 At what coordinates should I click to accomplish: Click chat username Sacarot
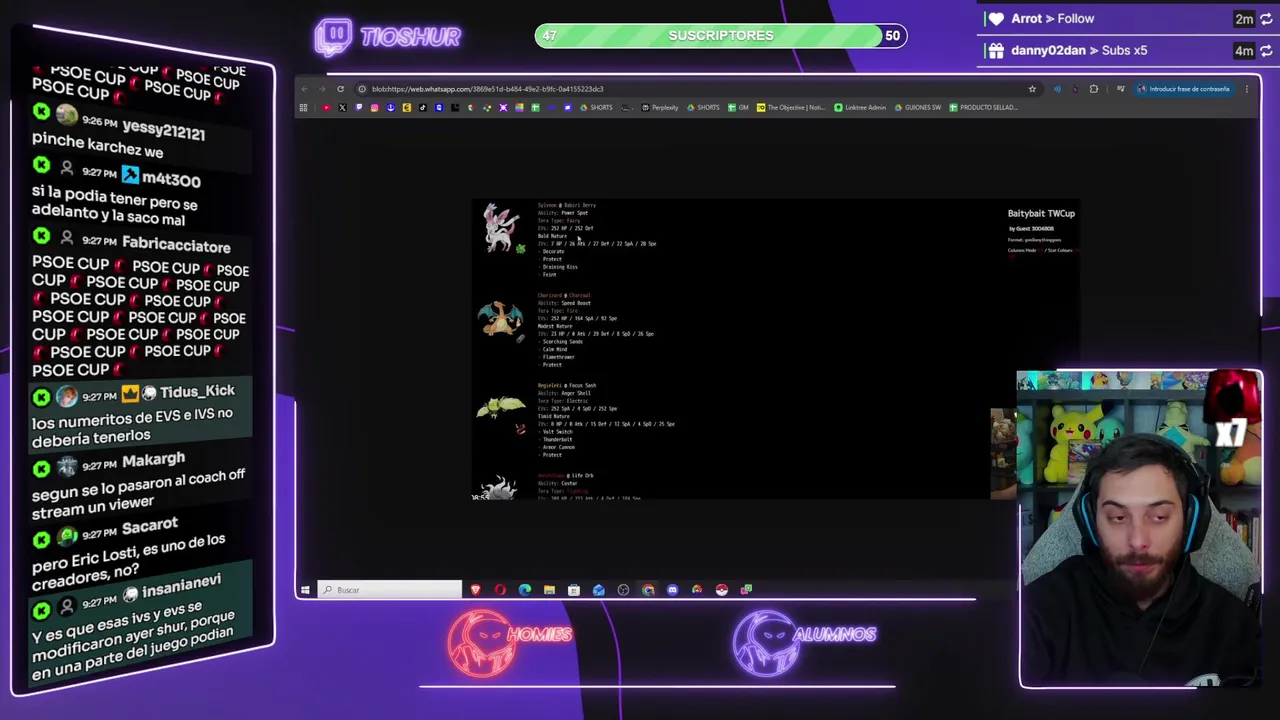[149, 526]
